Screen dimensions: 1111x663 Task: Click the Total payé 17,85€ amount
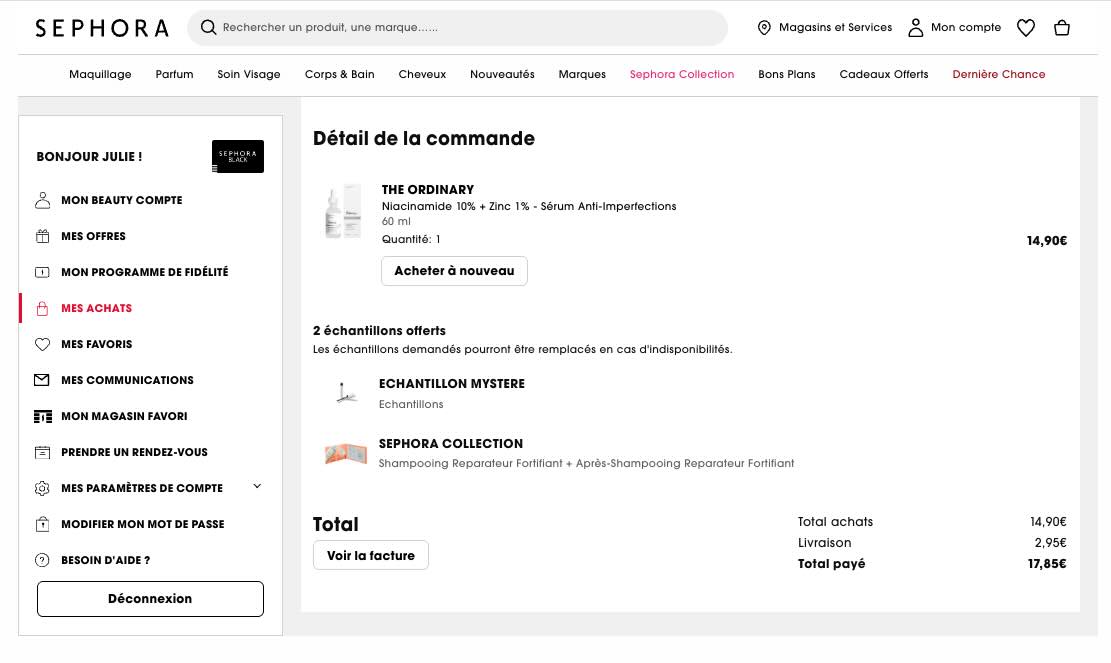[1047, 565]
